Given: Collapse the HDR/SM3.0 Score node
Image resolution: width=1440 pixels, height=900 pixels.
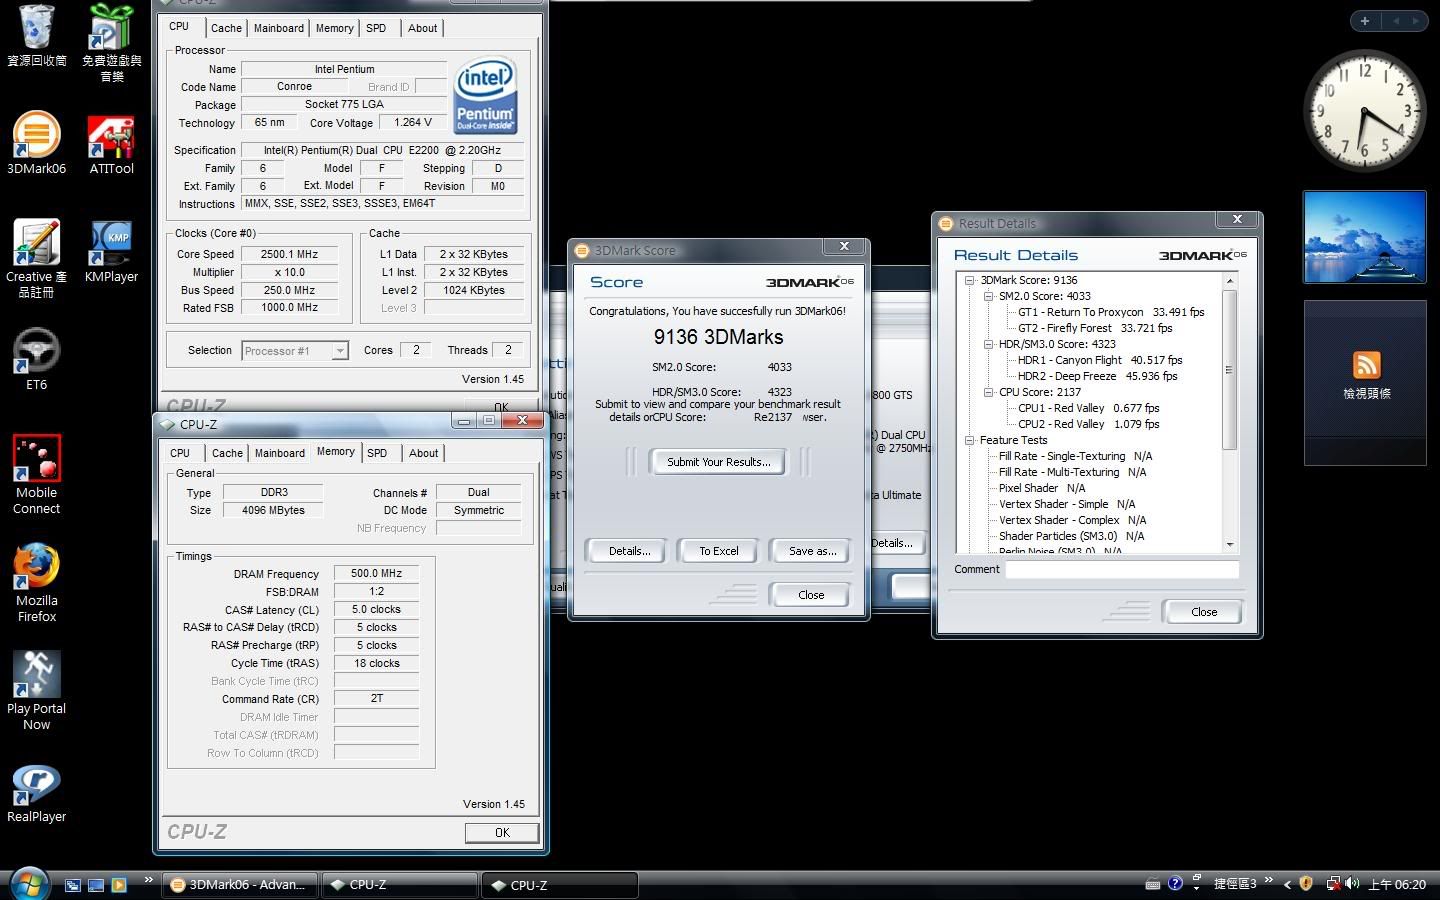Looking at the screenshot, I should pyautogui.click(x=988, y=344).
